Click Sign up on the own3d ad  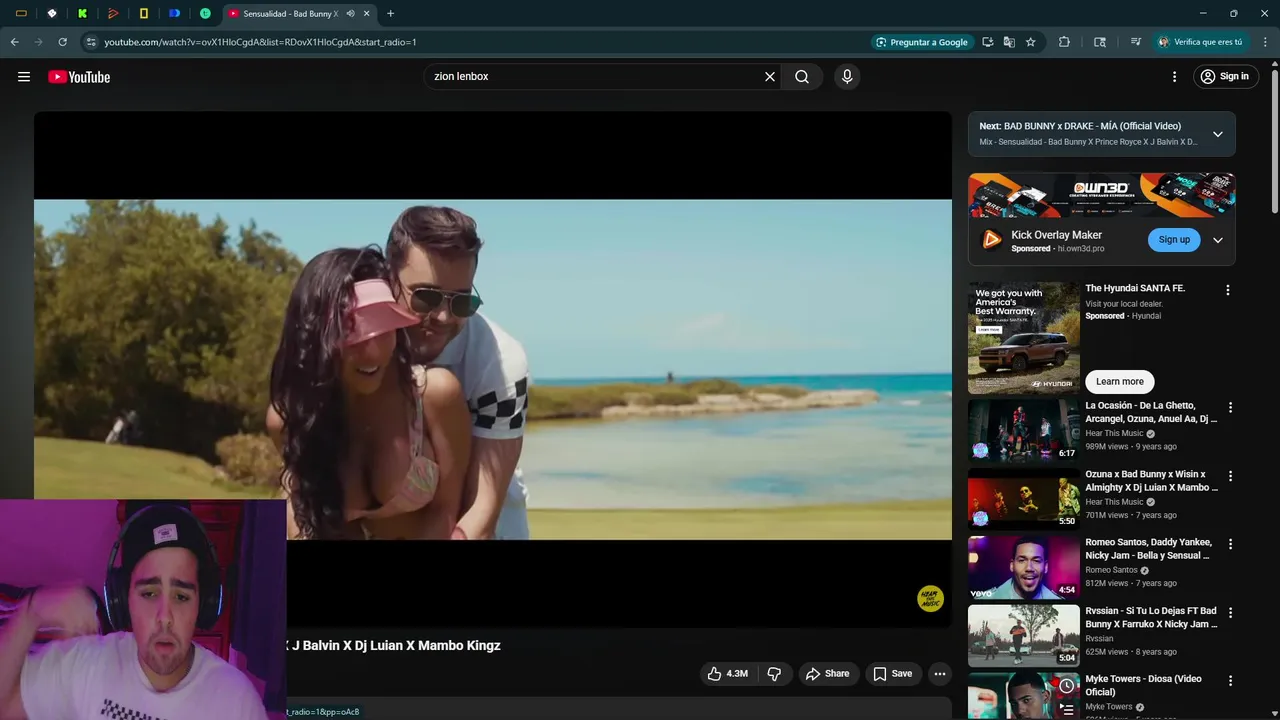(1174, 240)
